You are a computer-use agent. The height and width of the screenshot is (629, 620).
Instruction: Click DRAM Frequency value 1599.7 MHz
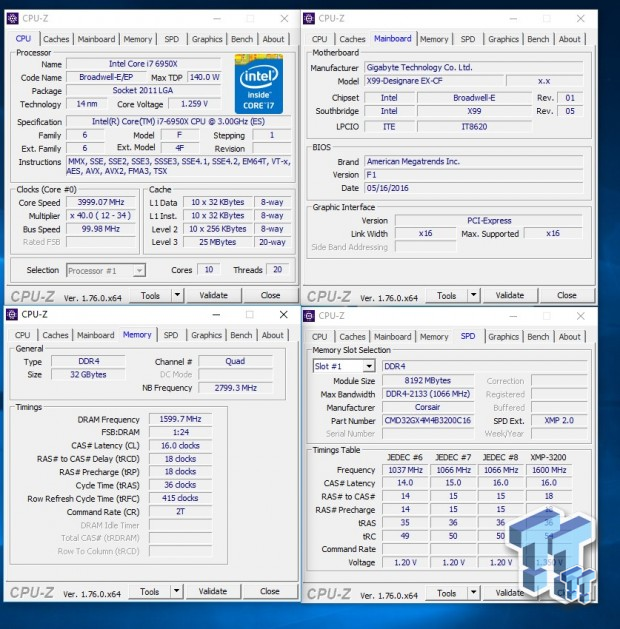180,419
